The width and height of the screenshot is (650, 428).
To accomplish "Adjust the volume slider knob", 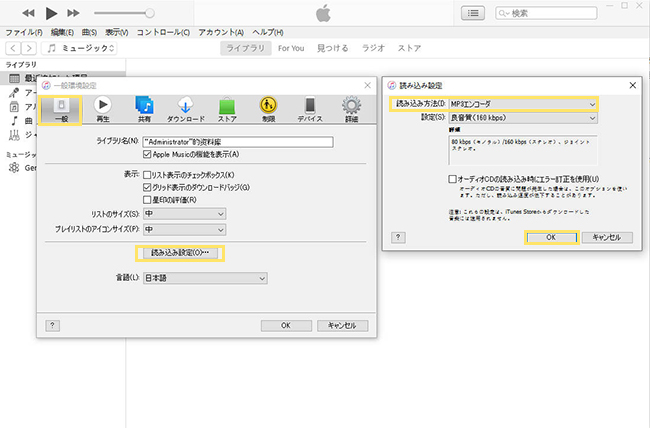I will [x=150, y=13].
